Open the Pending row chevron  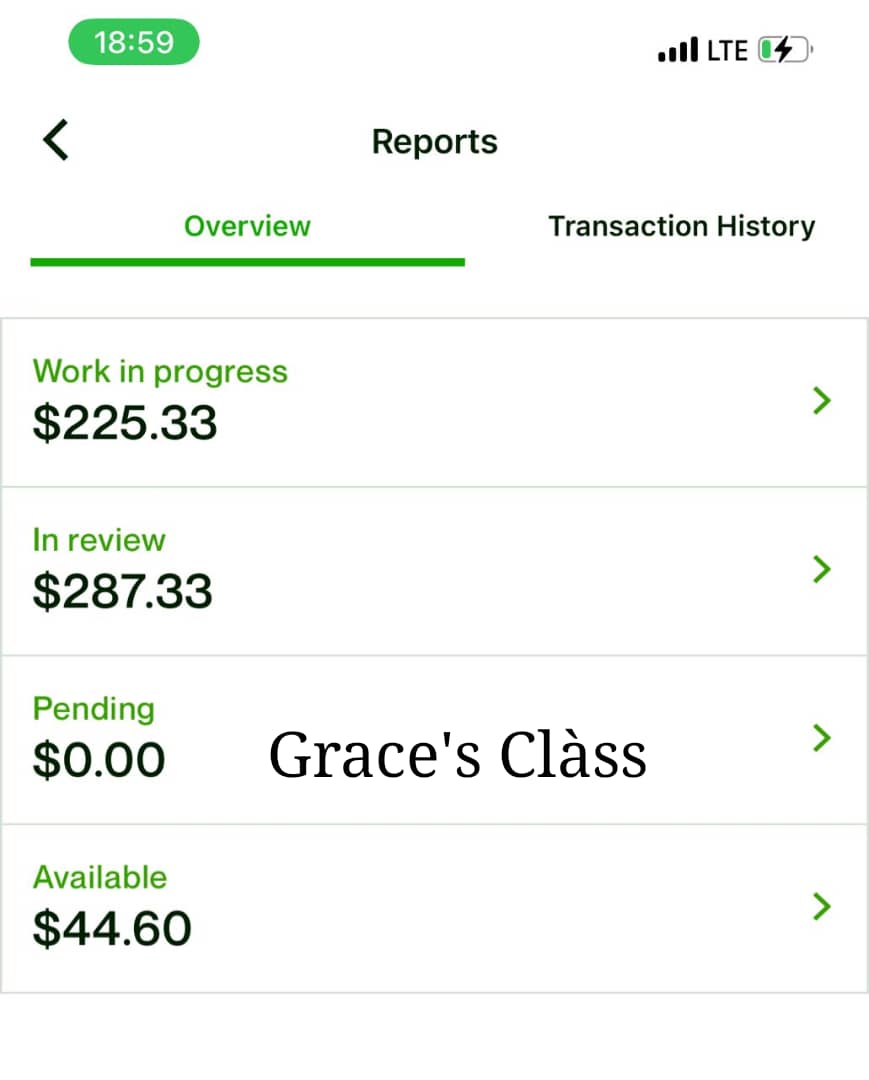821,738
